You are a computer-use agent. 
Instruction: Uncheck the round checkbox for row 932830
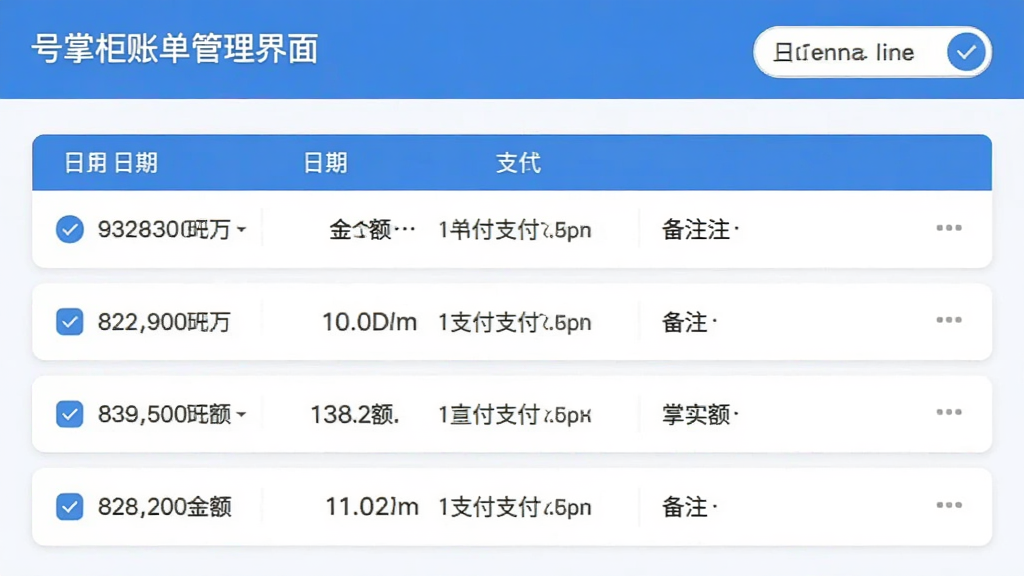(70, 229)
